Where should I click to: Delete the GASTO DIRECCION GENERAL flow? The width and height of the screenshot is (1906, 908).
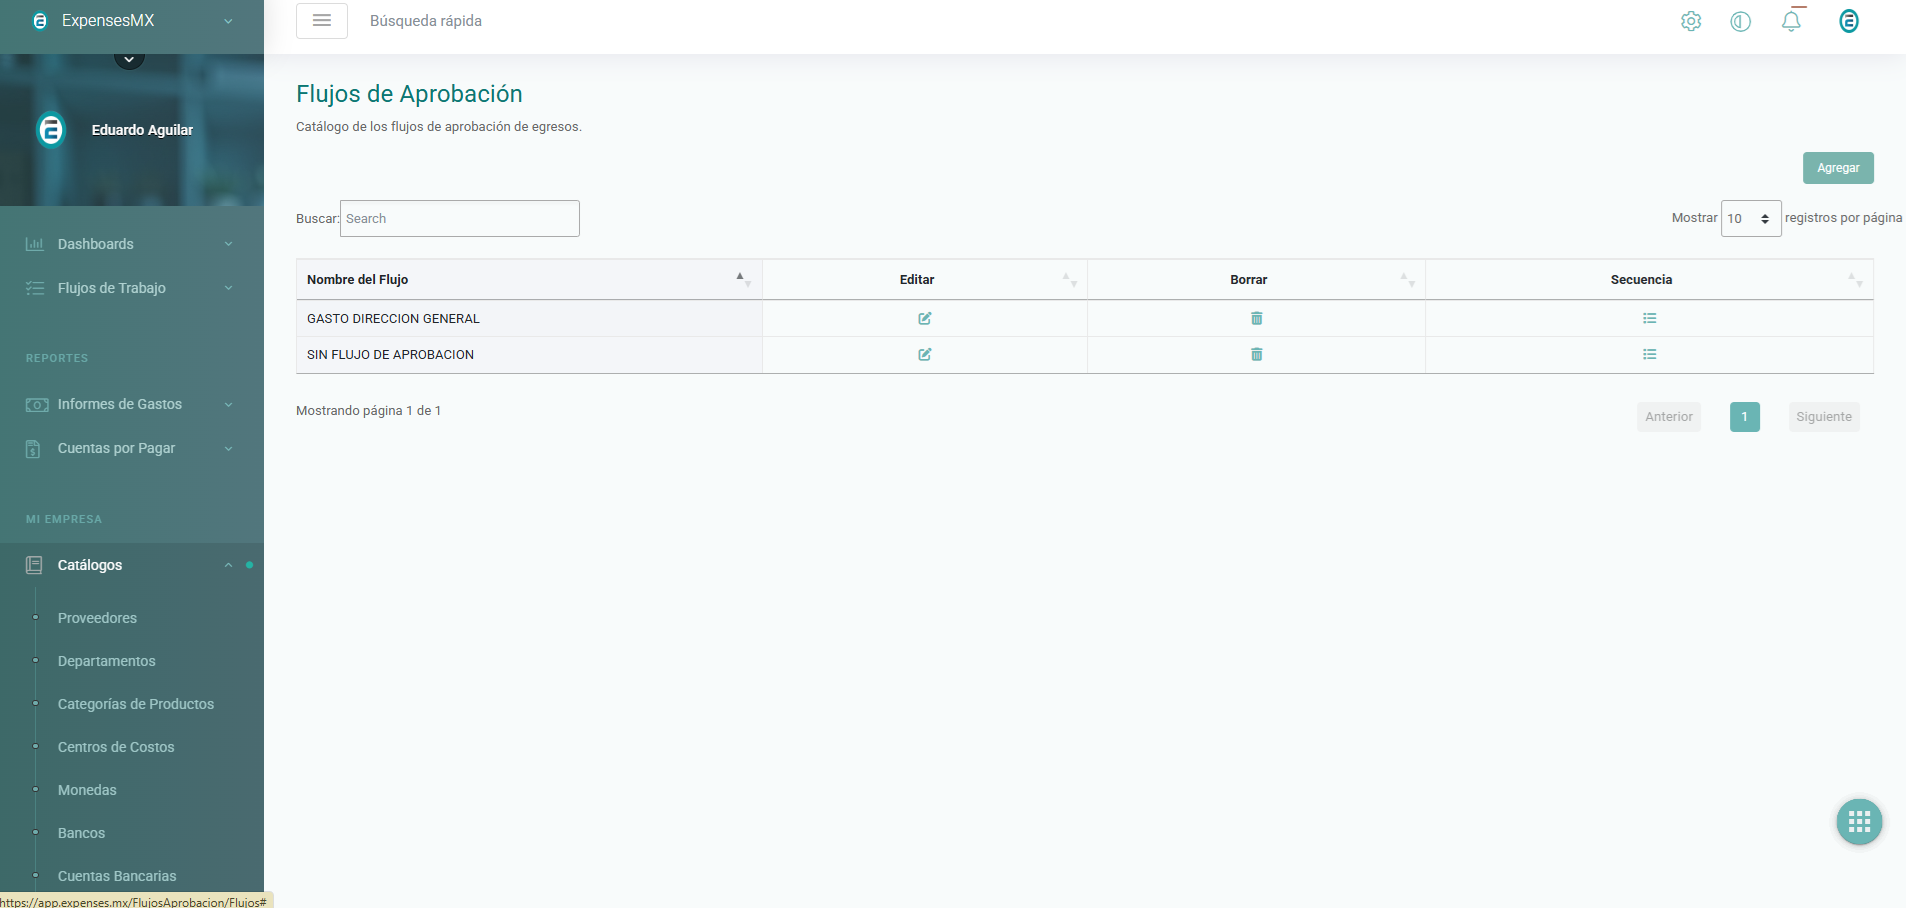click(1256, 318)
